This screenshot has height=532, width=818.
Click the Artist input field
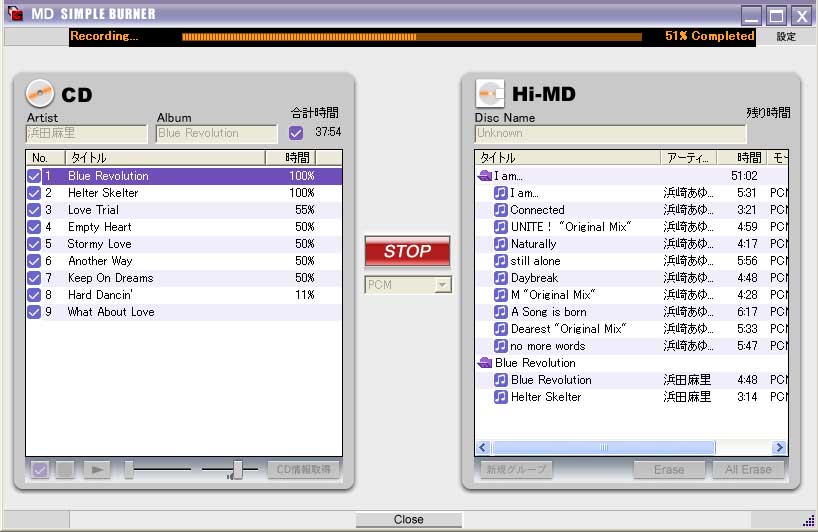[x=87, y=134]
